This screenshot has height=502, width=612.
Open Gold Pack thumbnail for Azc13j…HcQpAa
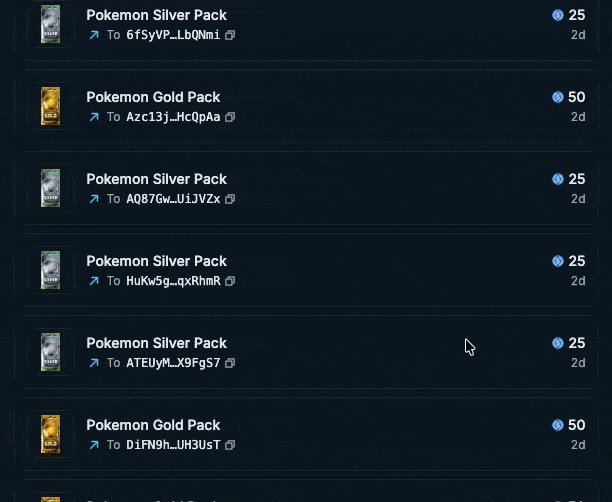51,106
